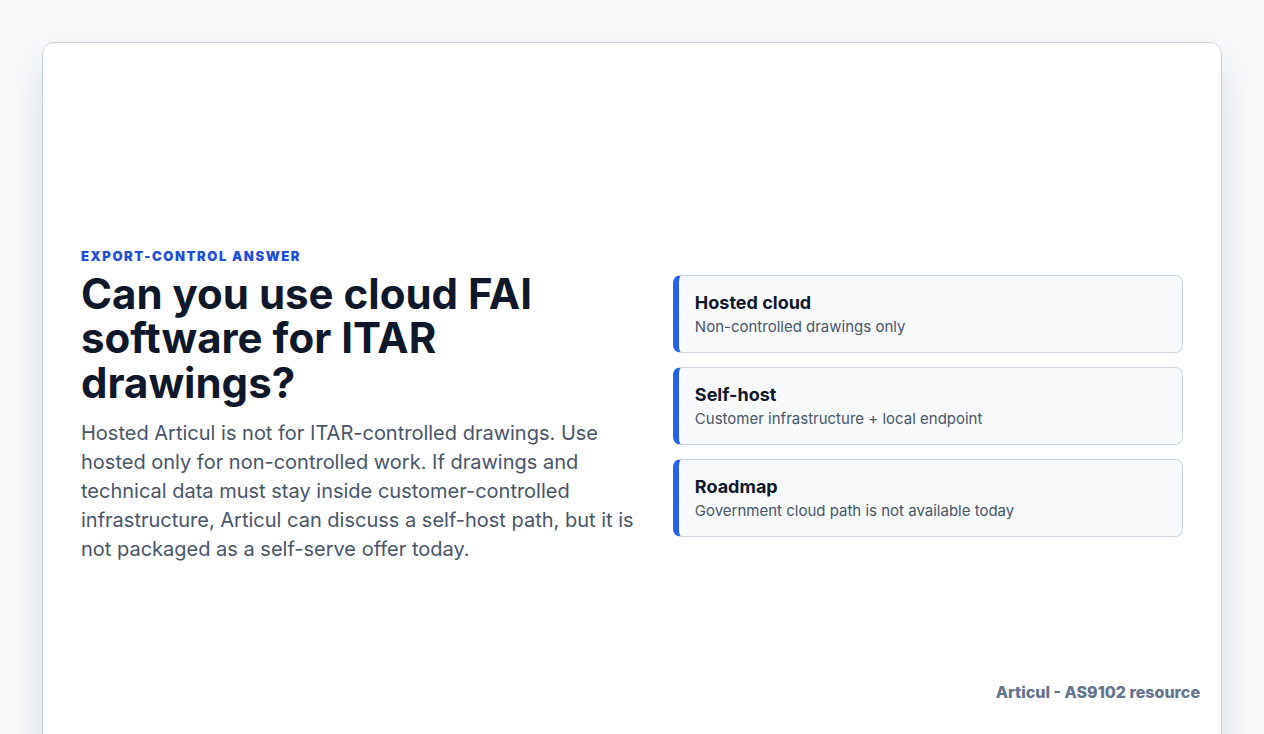The height and width of the screenshot is (734, 1264).
Task: Open the Hosted cloud card
Action: click(x=928, y=314)
